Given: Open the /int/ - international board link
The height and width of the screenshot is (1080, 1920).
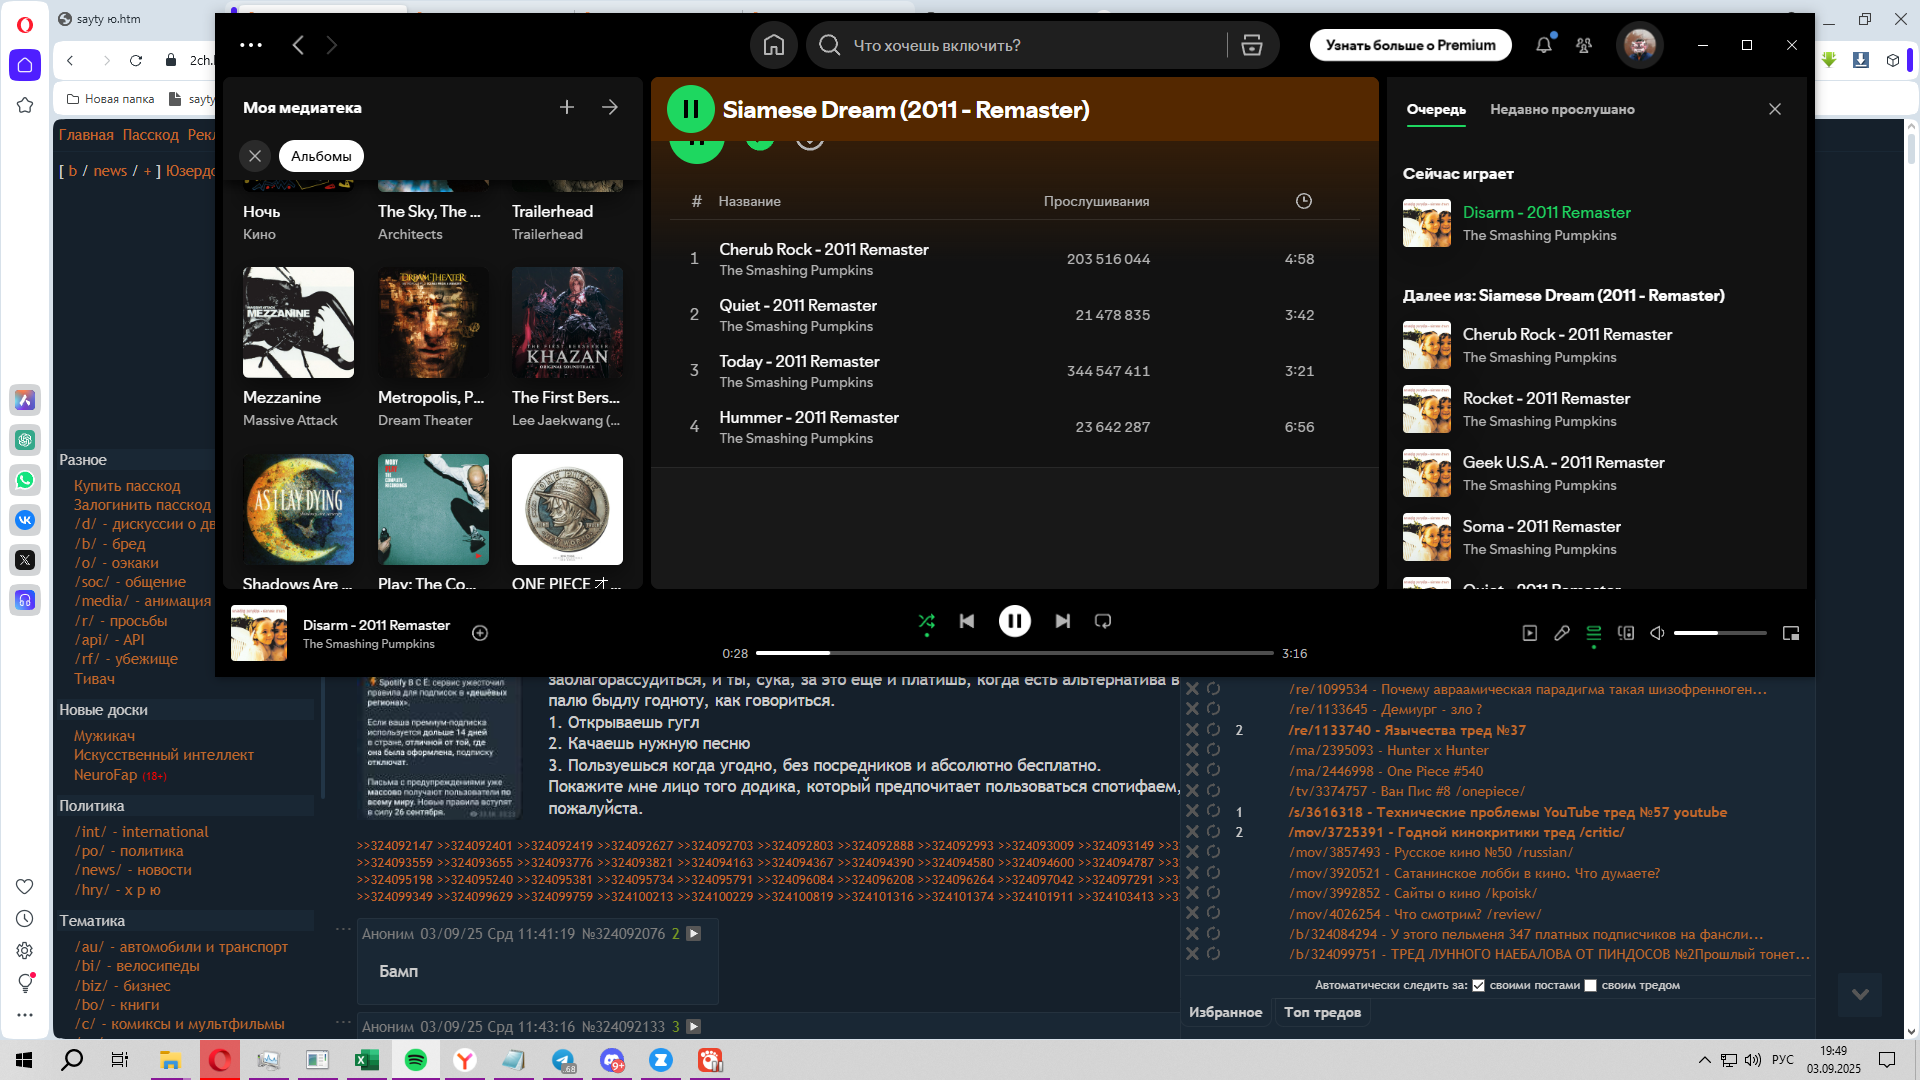Looking at the screenshot, I should pyautogui.click(x=141, y=832).
